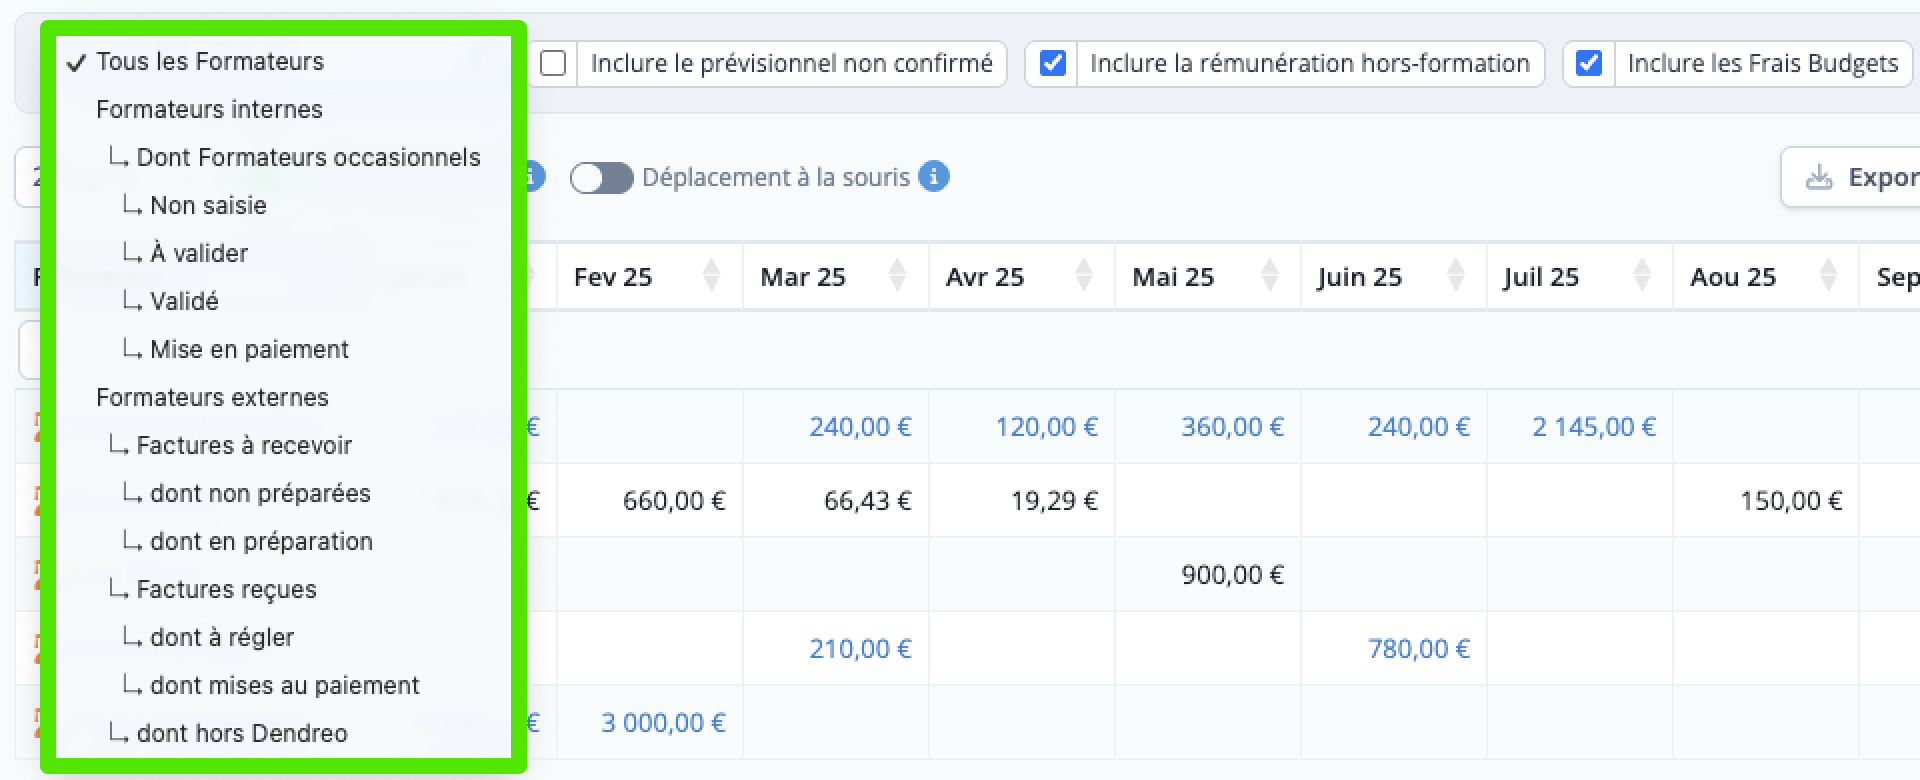Open info icon next to Déplacement à la souris
Image resolution: width=1920 pixels, height=780 pixels.
coord(933,176)
